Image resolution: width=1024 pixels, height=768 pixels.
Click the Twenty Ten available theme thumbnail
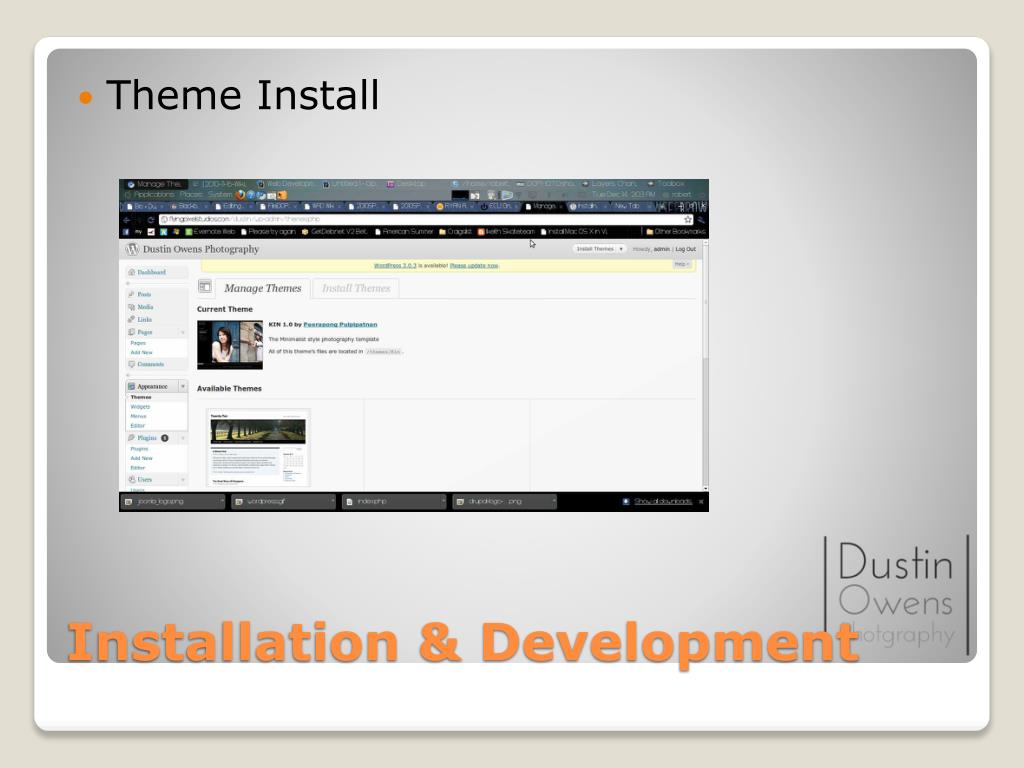258,448
